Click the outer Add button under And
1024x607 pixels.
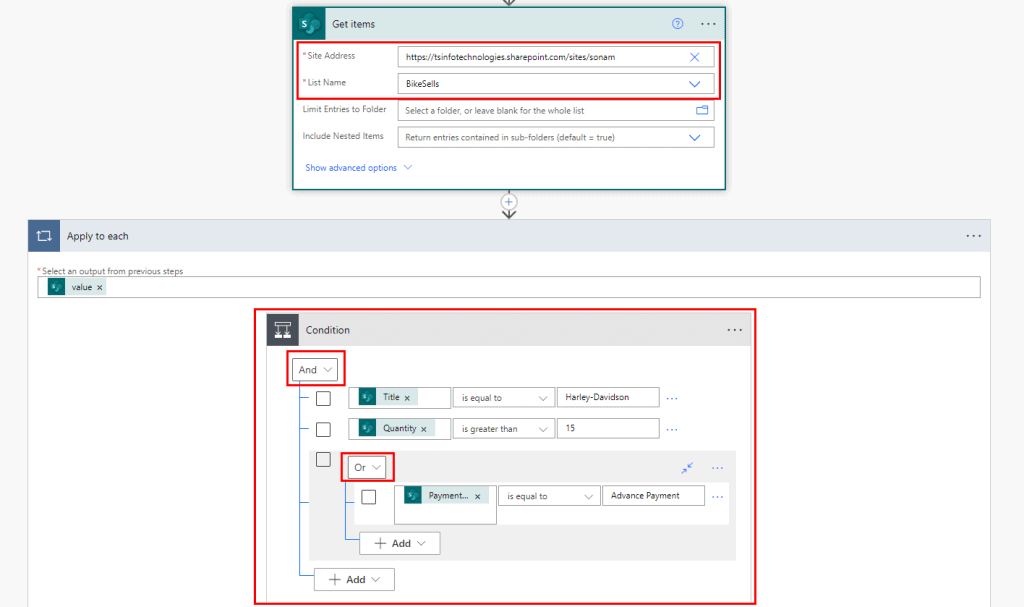(x=355, y=580)
